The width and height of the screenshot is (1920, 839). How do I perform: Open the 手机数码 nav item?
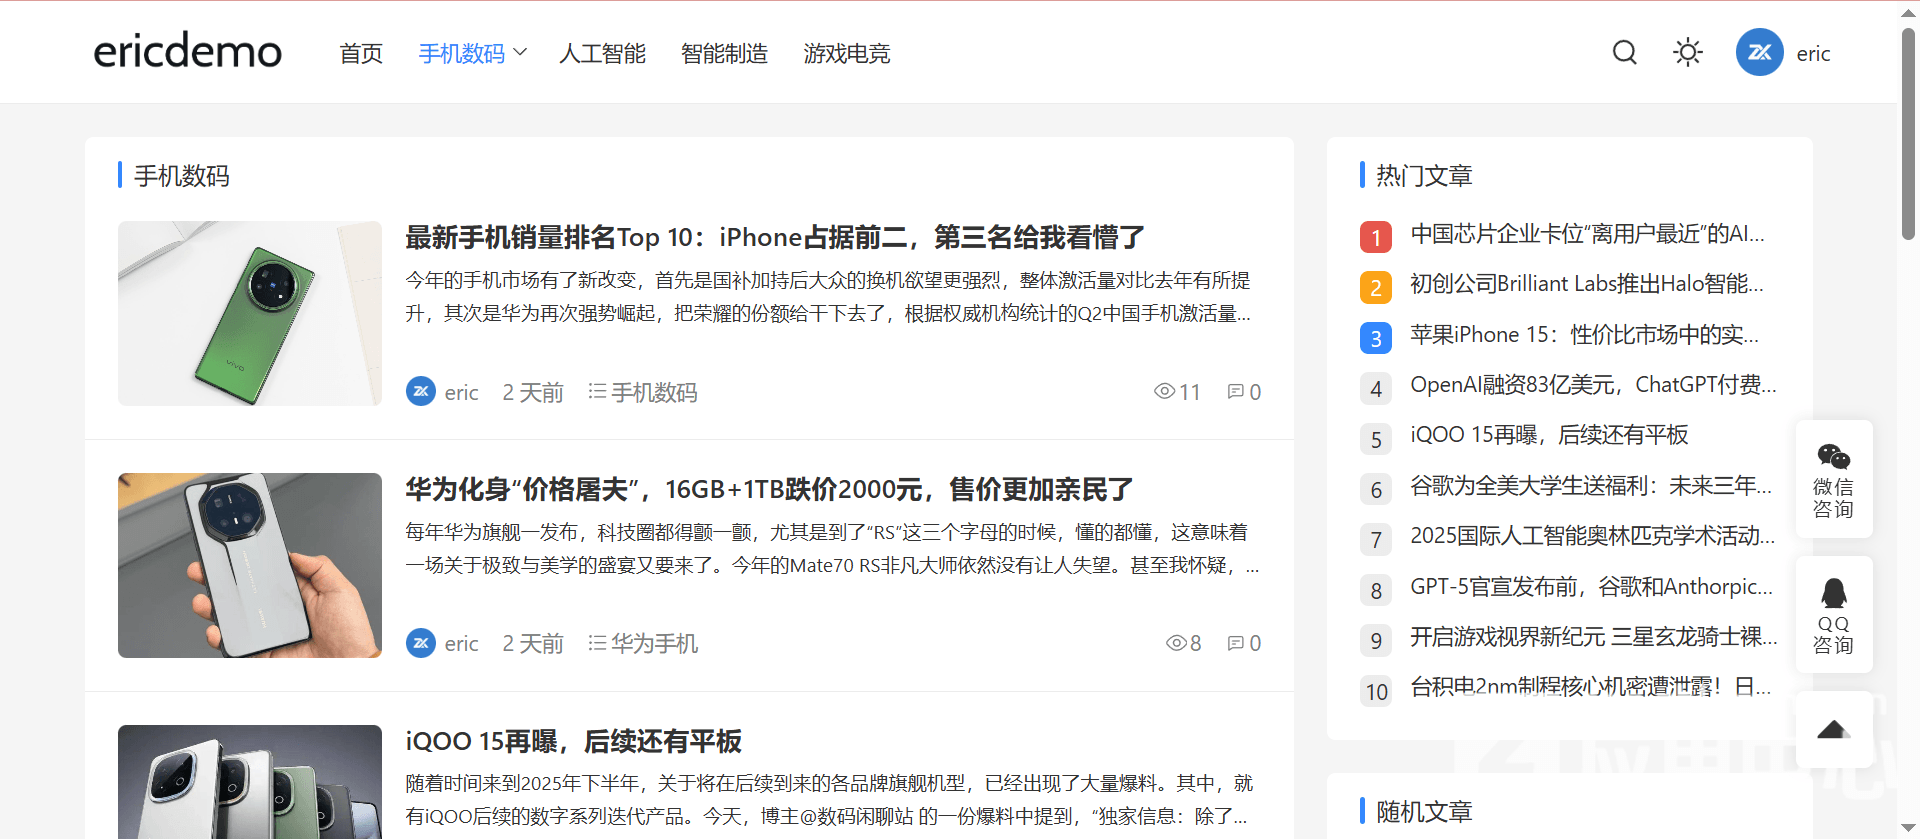[x=461, y=53]
